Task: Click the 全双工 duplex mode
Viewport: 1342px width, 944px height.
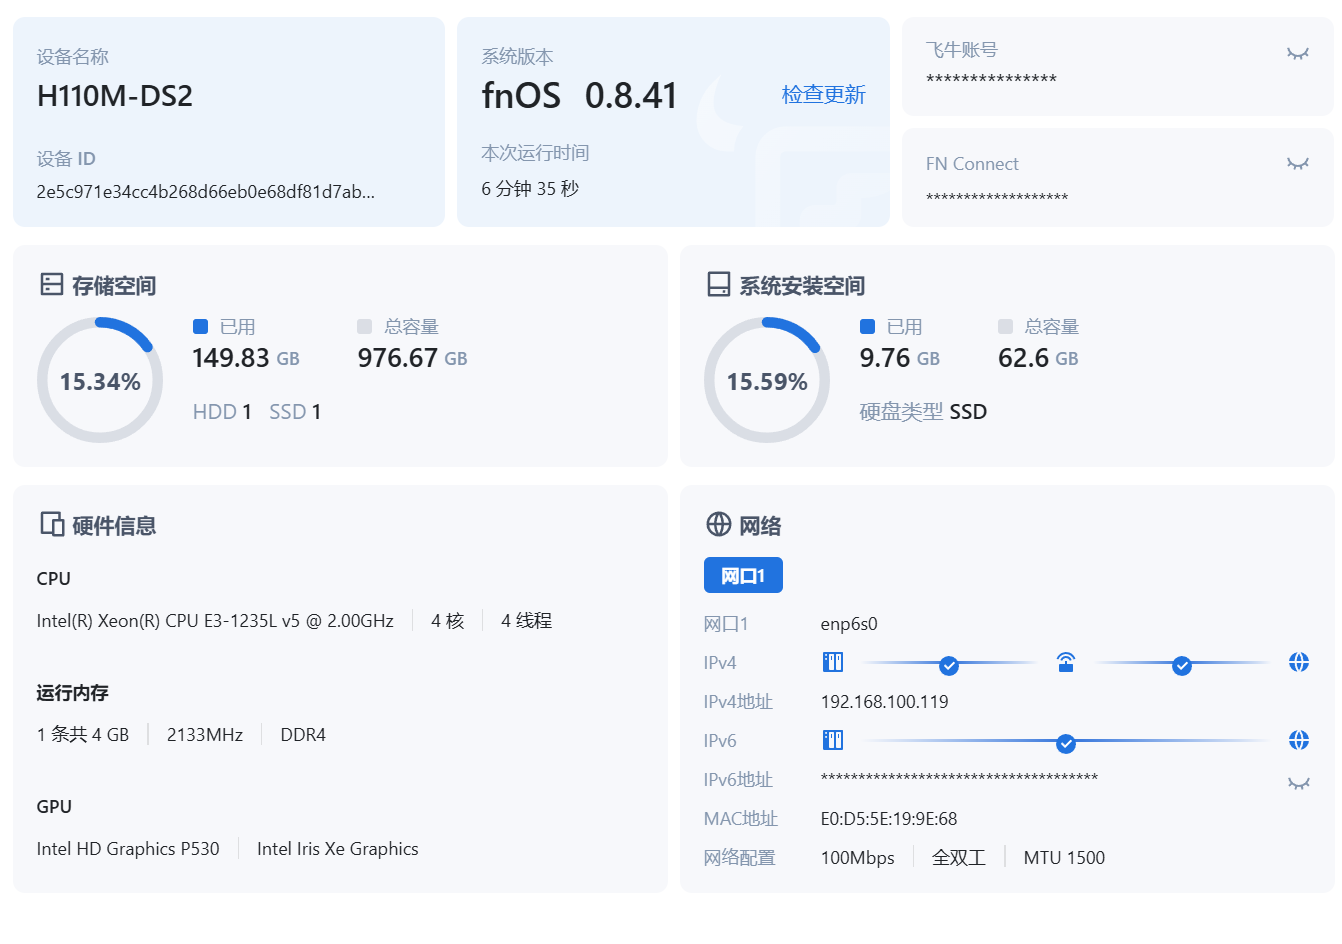Action: (x=959, y=858)
